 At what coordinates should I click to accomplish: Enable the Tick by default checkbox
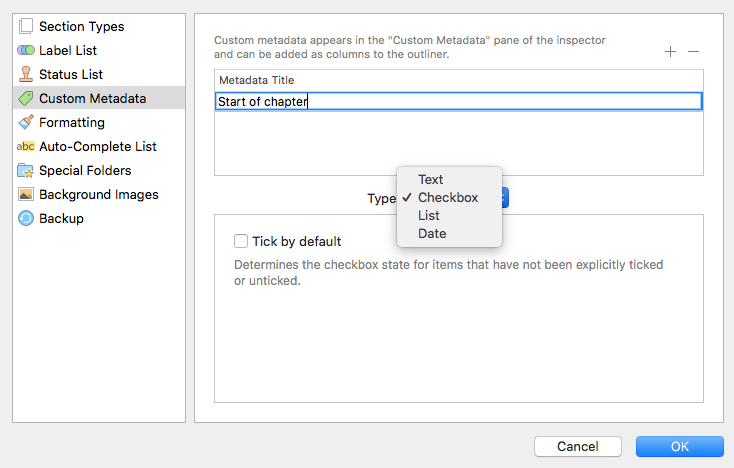[x=241, y=241]
